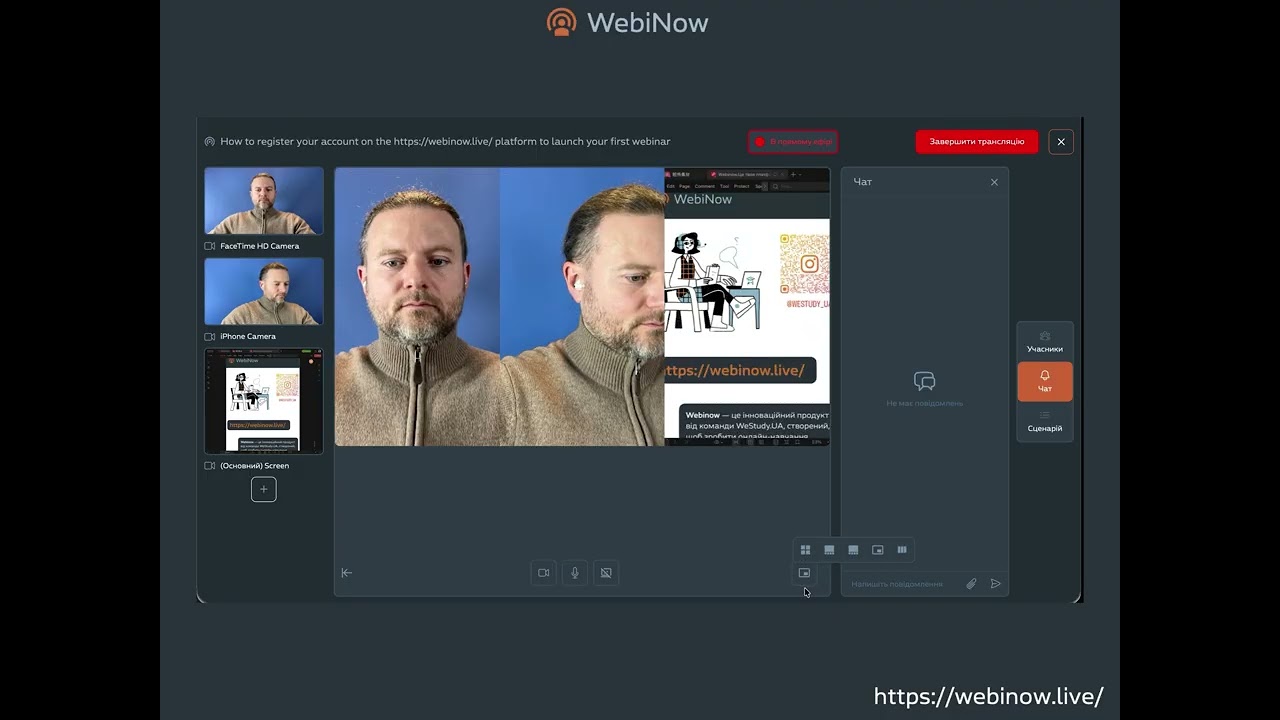Close the webinar studio window
Viewport: 1280px width, 720px height.
click(x=1061, y=142)
